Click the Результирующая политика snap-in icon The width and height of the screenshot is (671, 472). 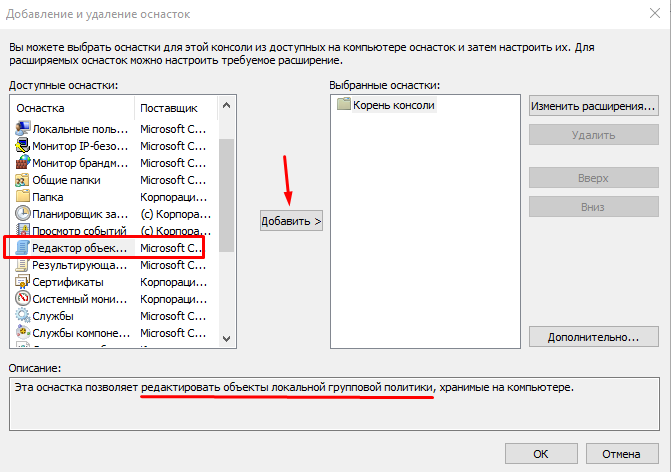pos(22,265)
